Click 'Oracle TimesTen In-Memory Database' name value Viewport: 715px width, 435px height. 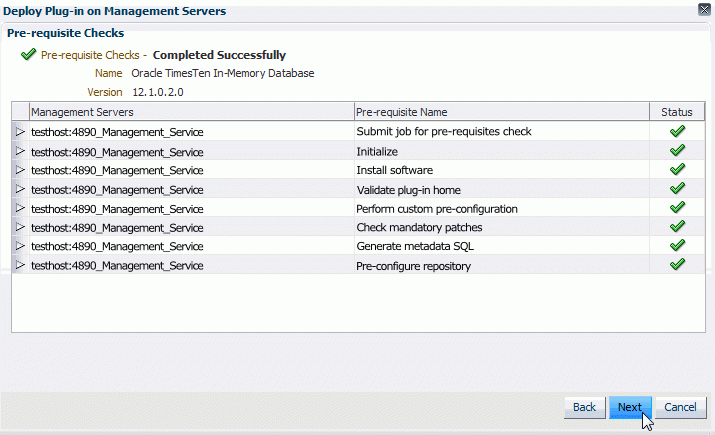pyautogui.click(x=223, y=73)
